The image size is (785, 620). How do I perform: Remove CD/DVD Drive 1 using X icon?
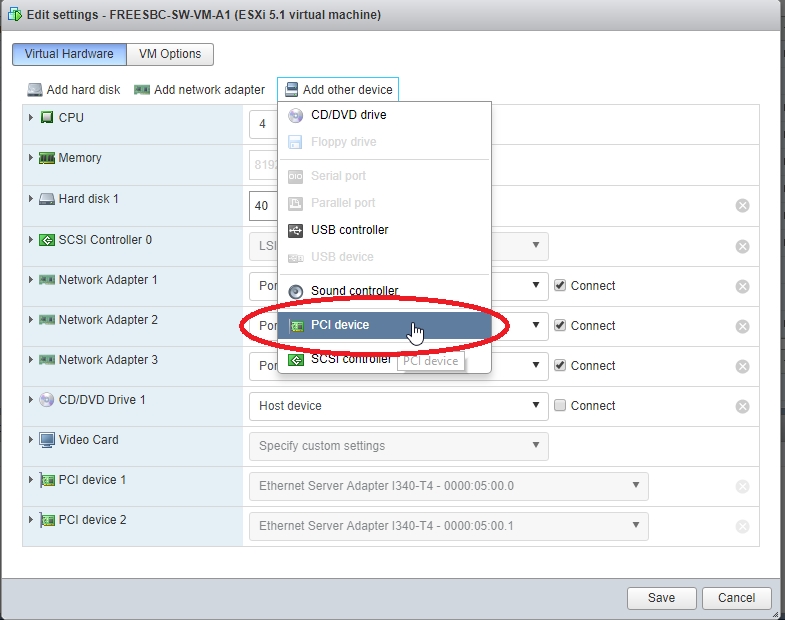742,406
